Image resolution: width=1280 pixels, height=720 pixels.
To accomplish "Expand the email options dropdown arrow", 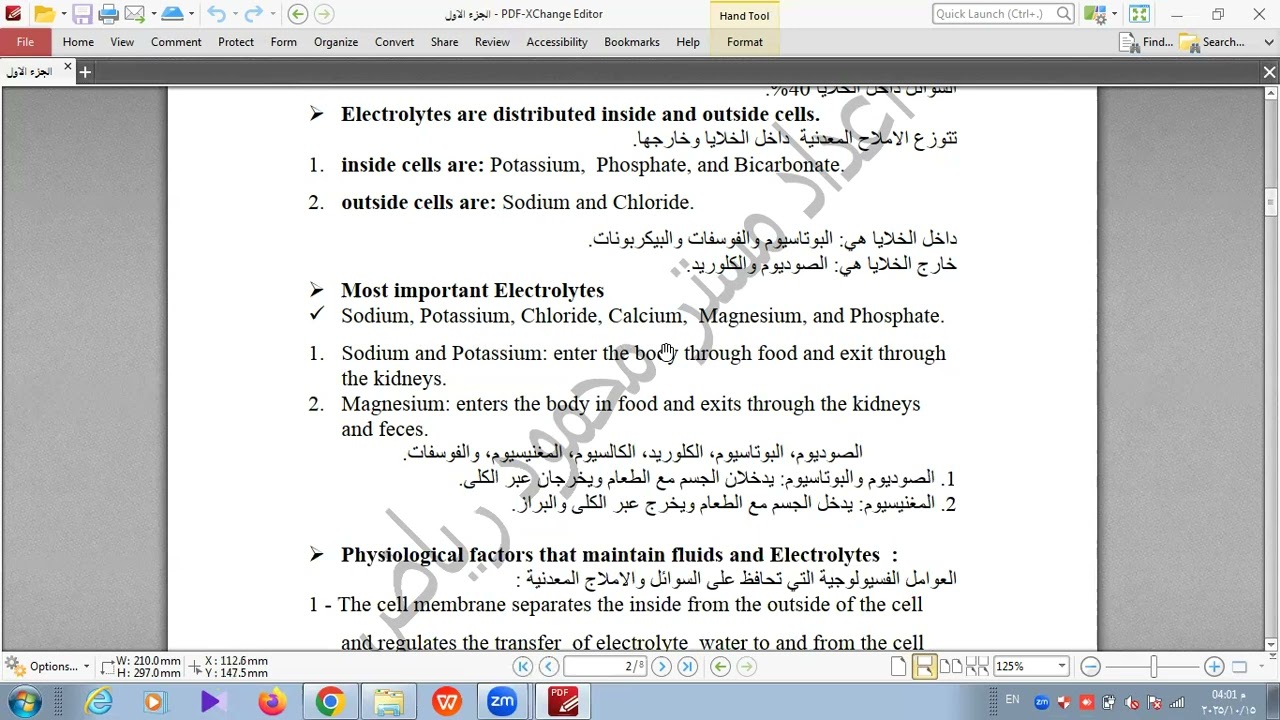I will (152, 14).
